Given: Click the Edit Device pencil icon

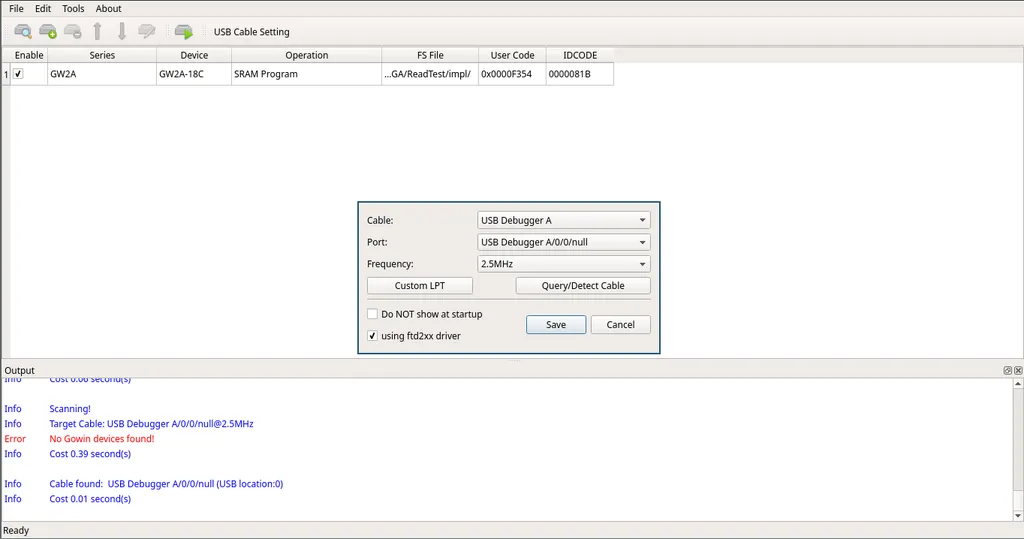Looking at the screenshot, I should [x=147, y=31].
